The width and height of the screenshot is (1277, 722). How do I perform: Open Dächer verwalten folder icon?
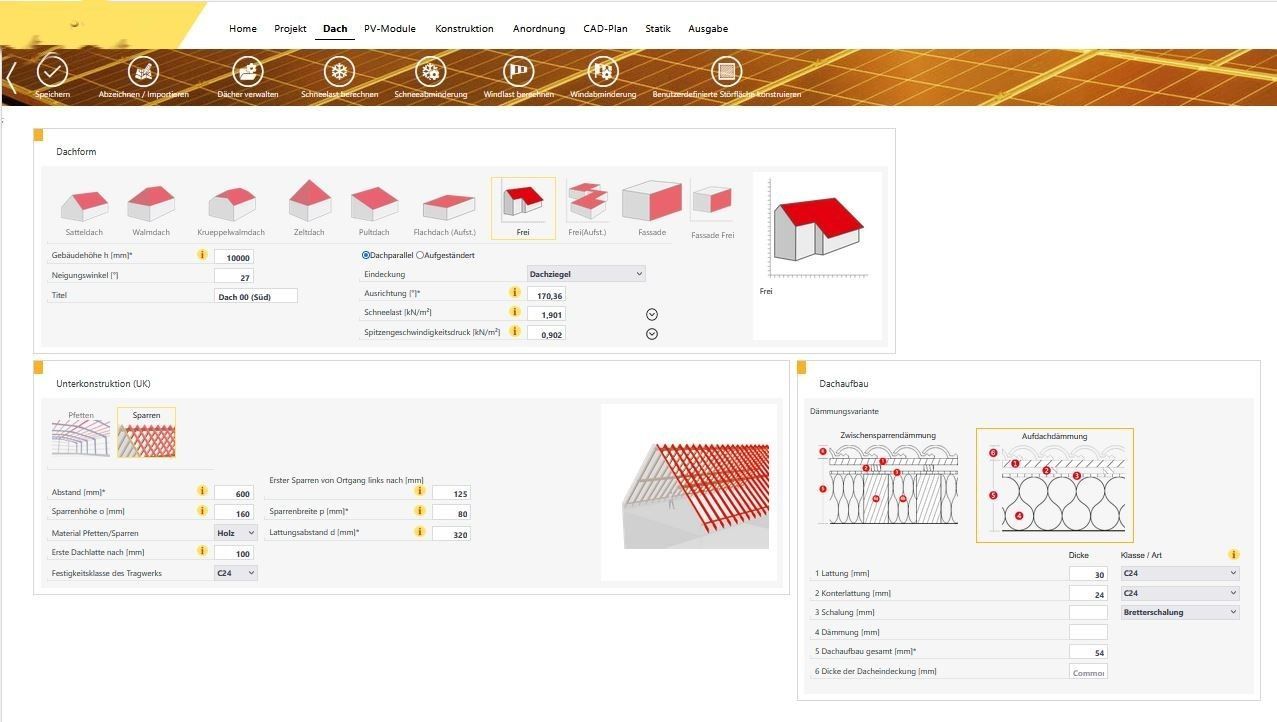point(248,71)
